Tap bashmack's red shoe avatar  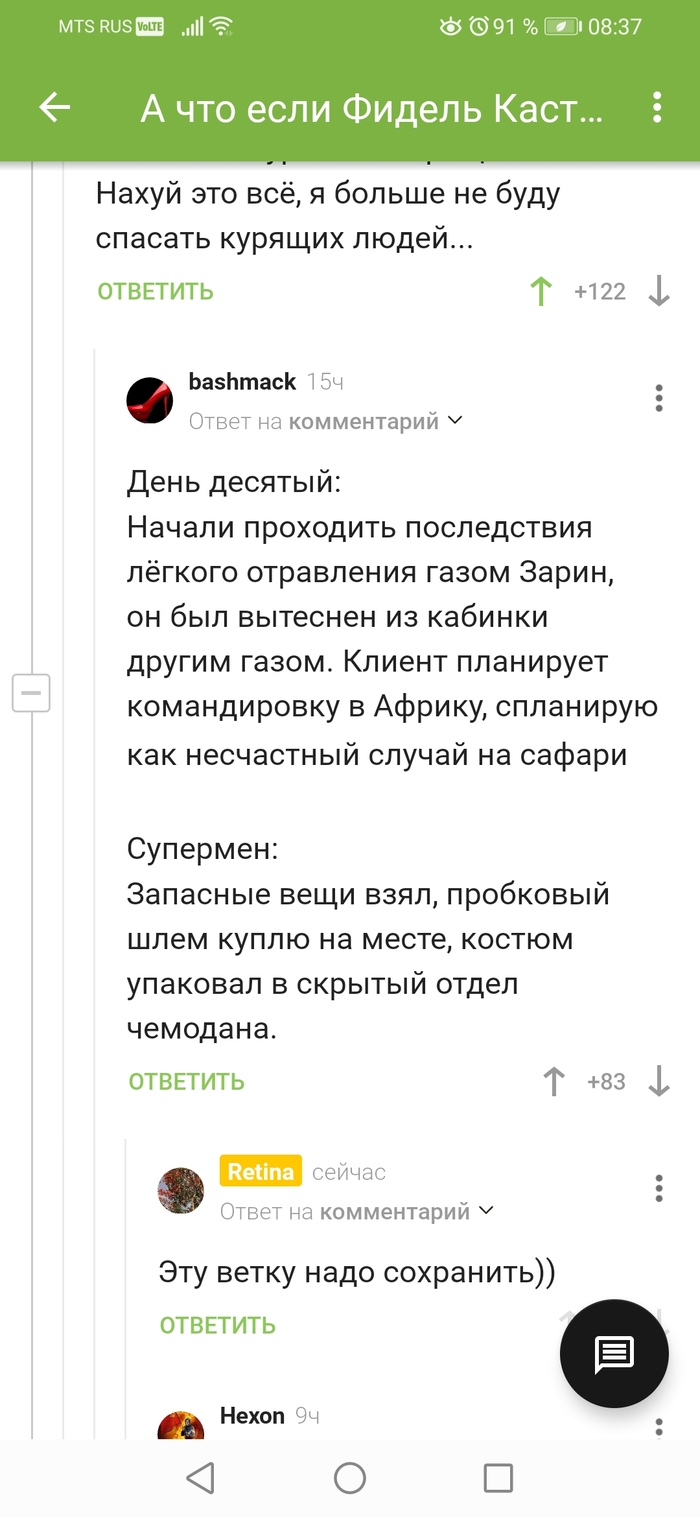150,401
